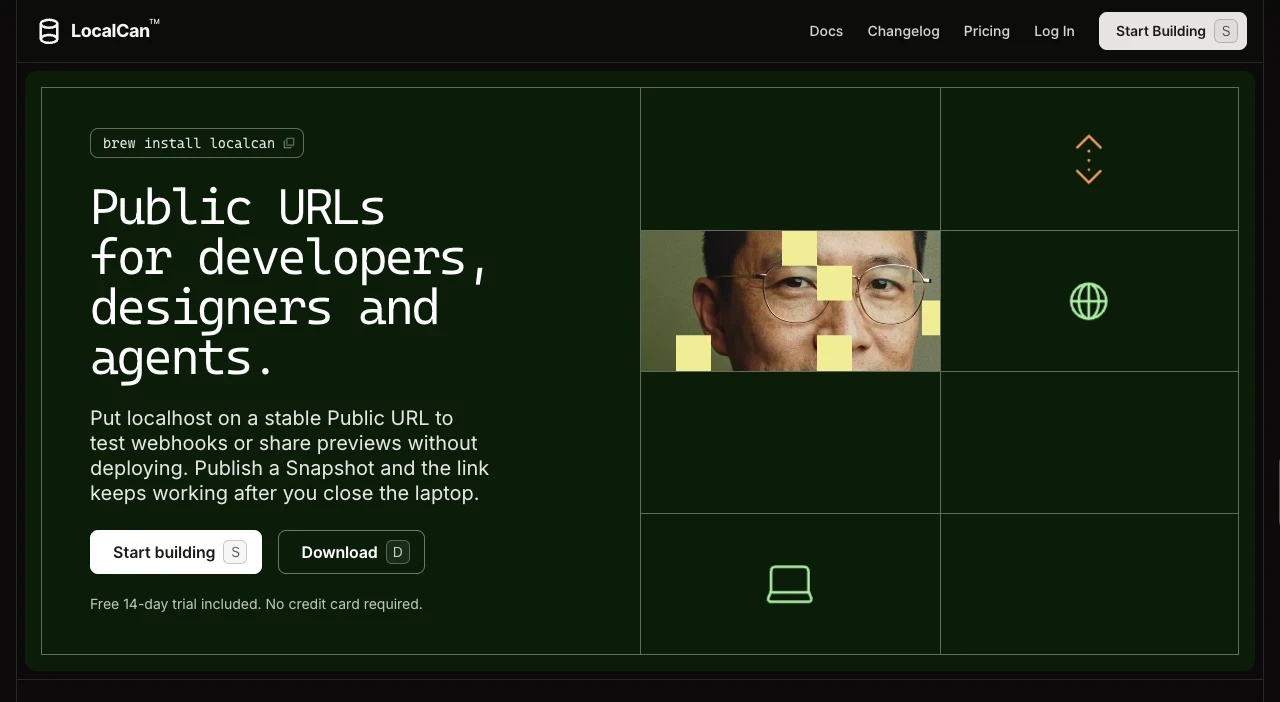1280x702 pixels.
Task: Click the green laptop icon
Action: [790, 584]
